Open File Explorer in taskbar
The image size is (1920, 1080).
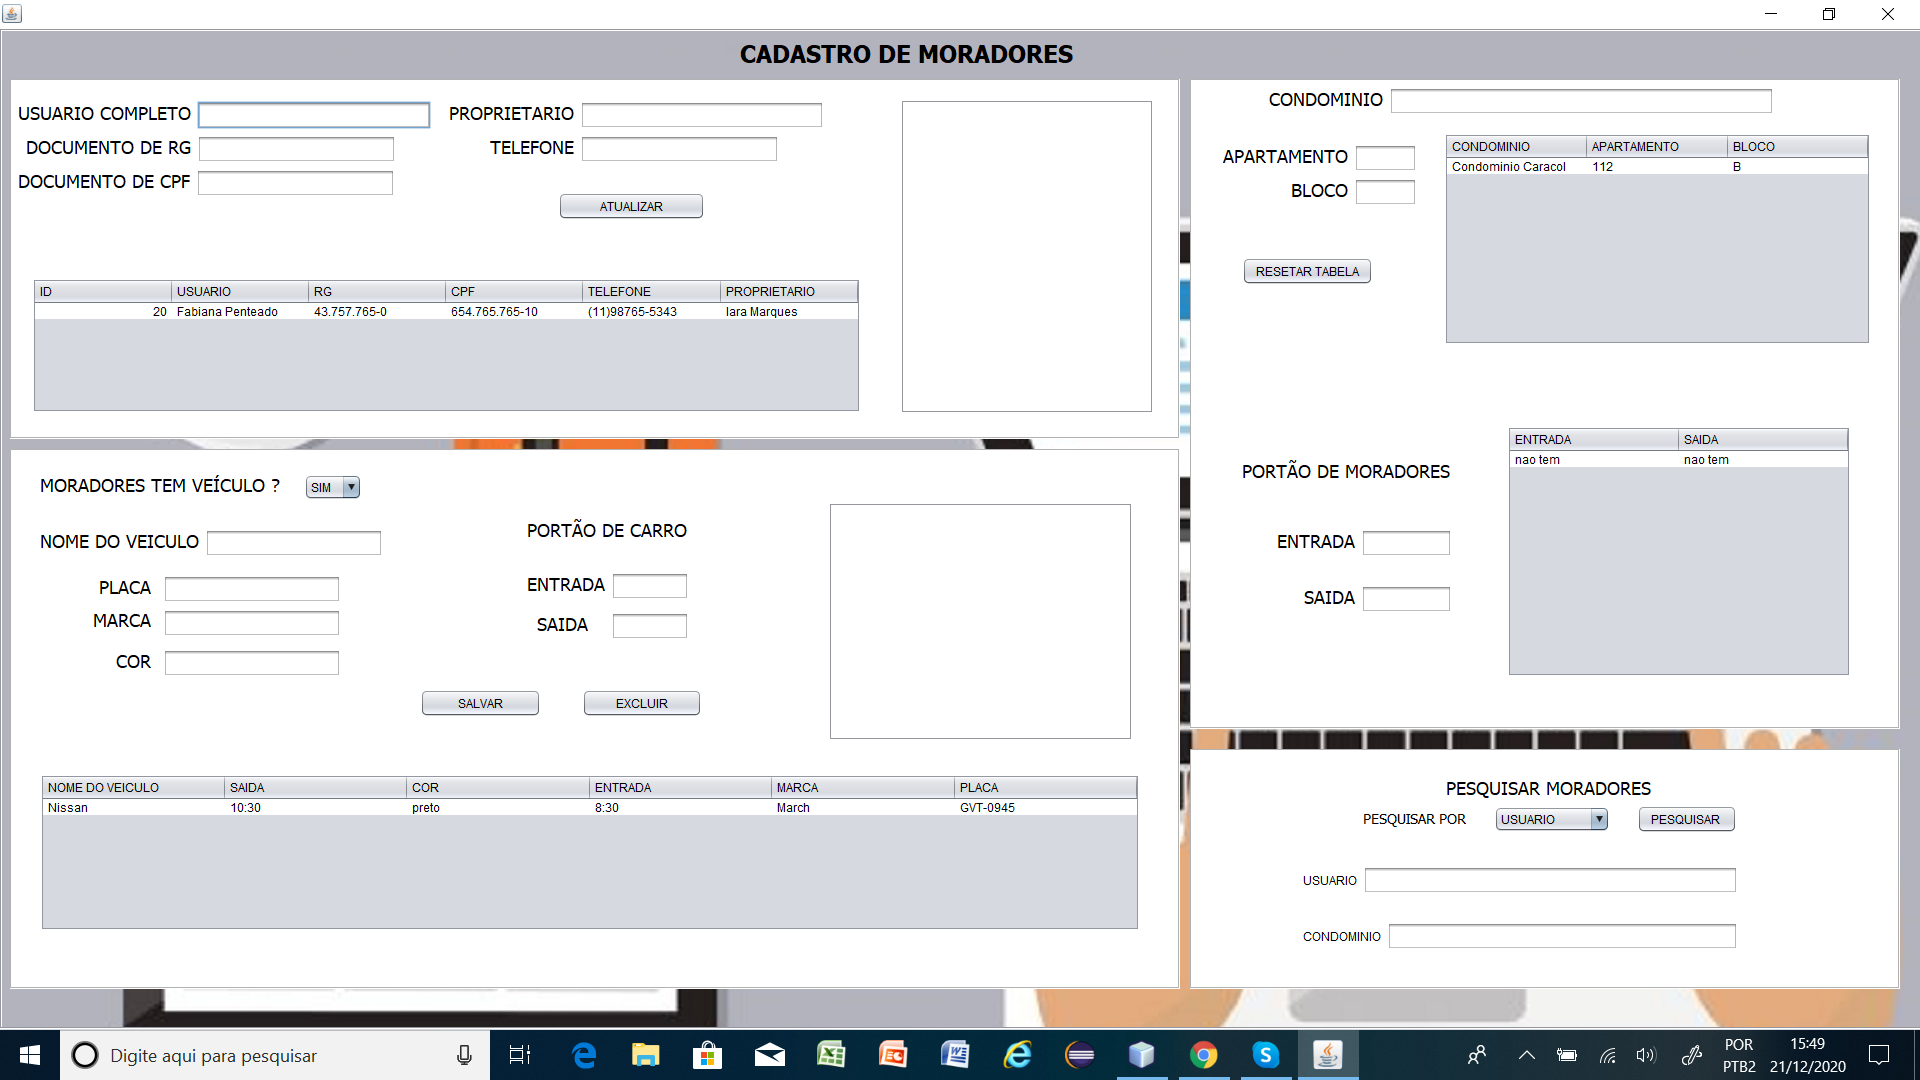pyautogui.click(x=646, y=1055)
